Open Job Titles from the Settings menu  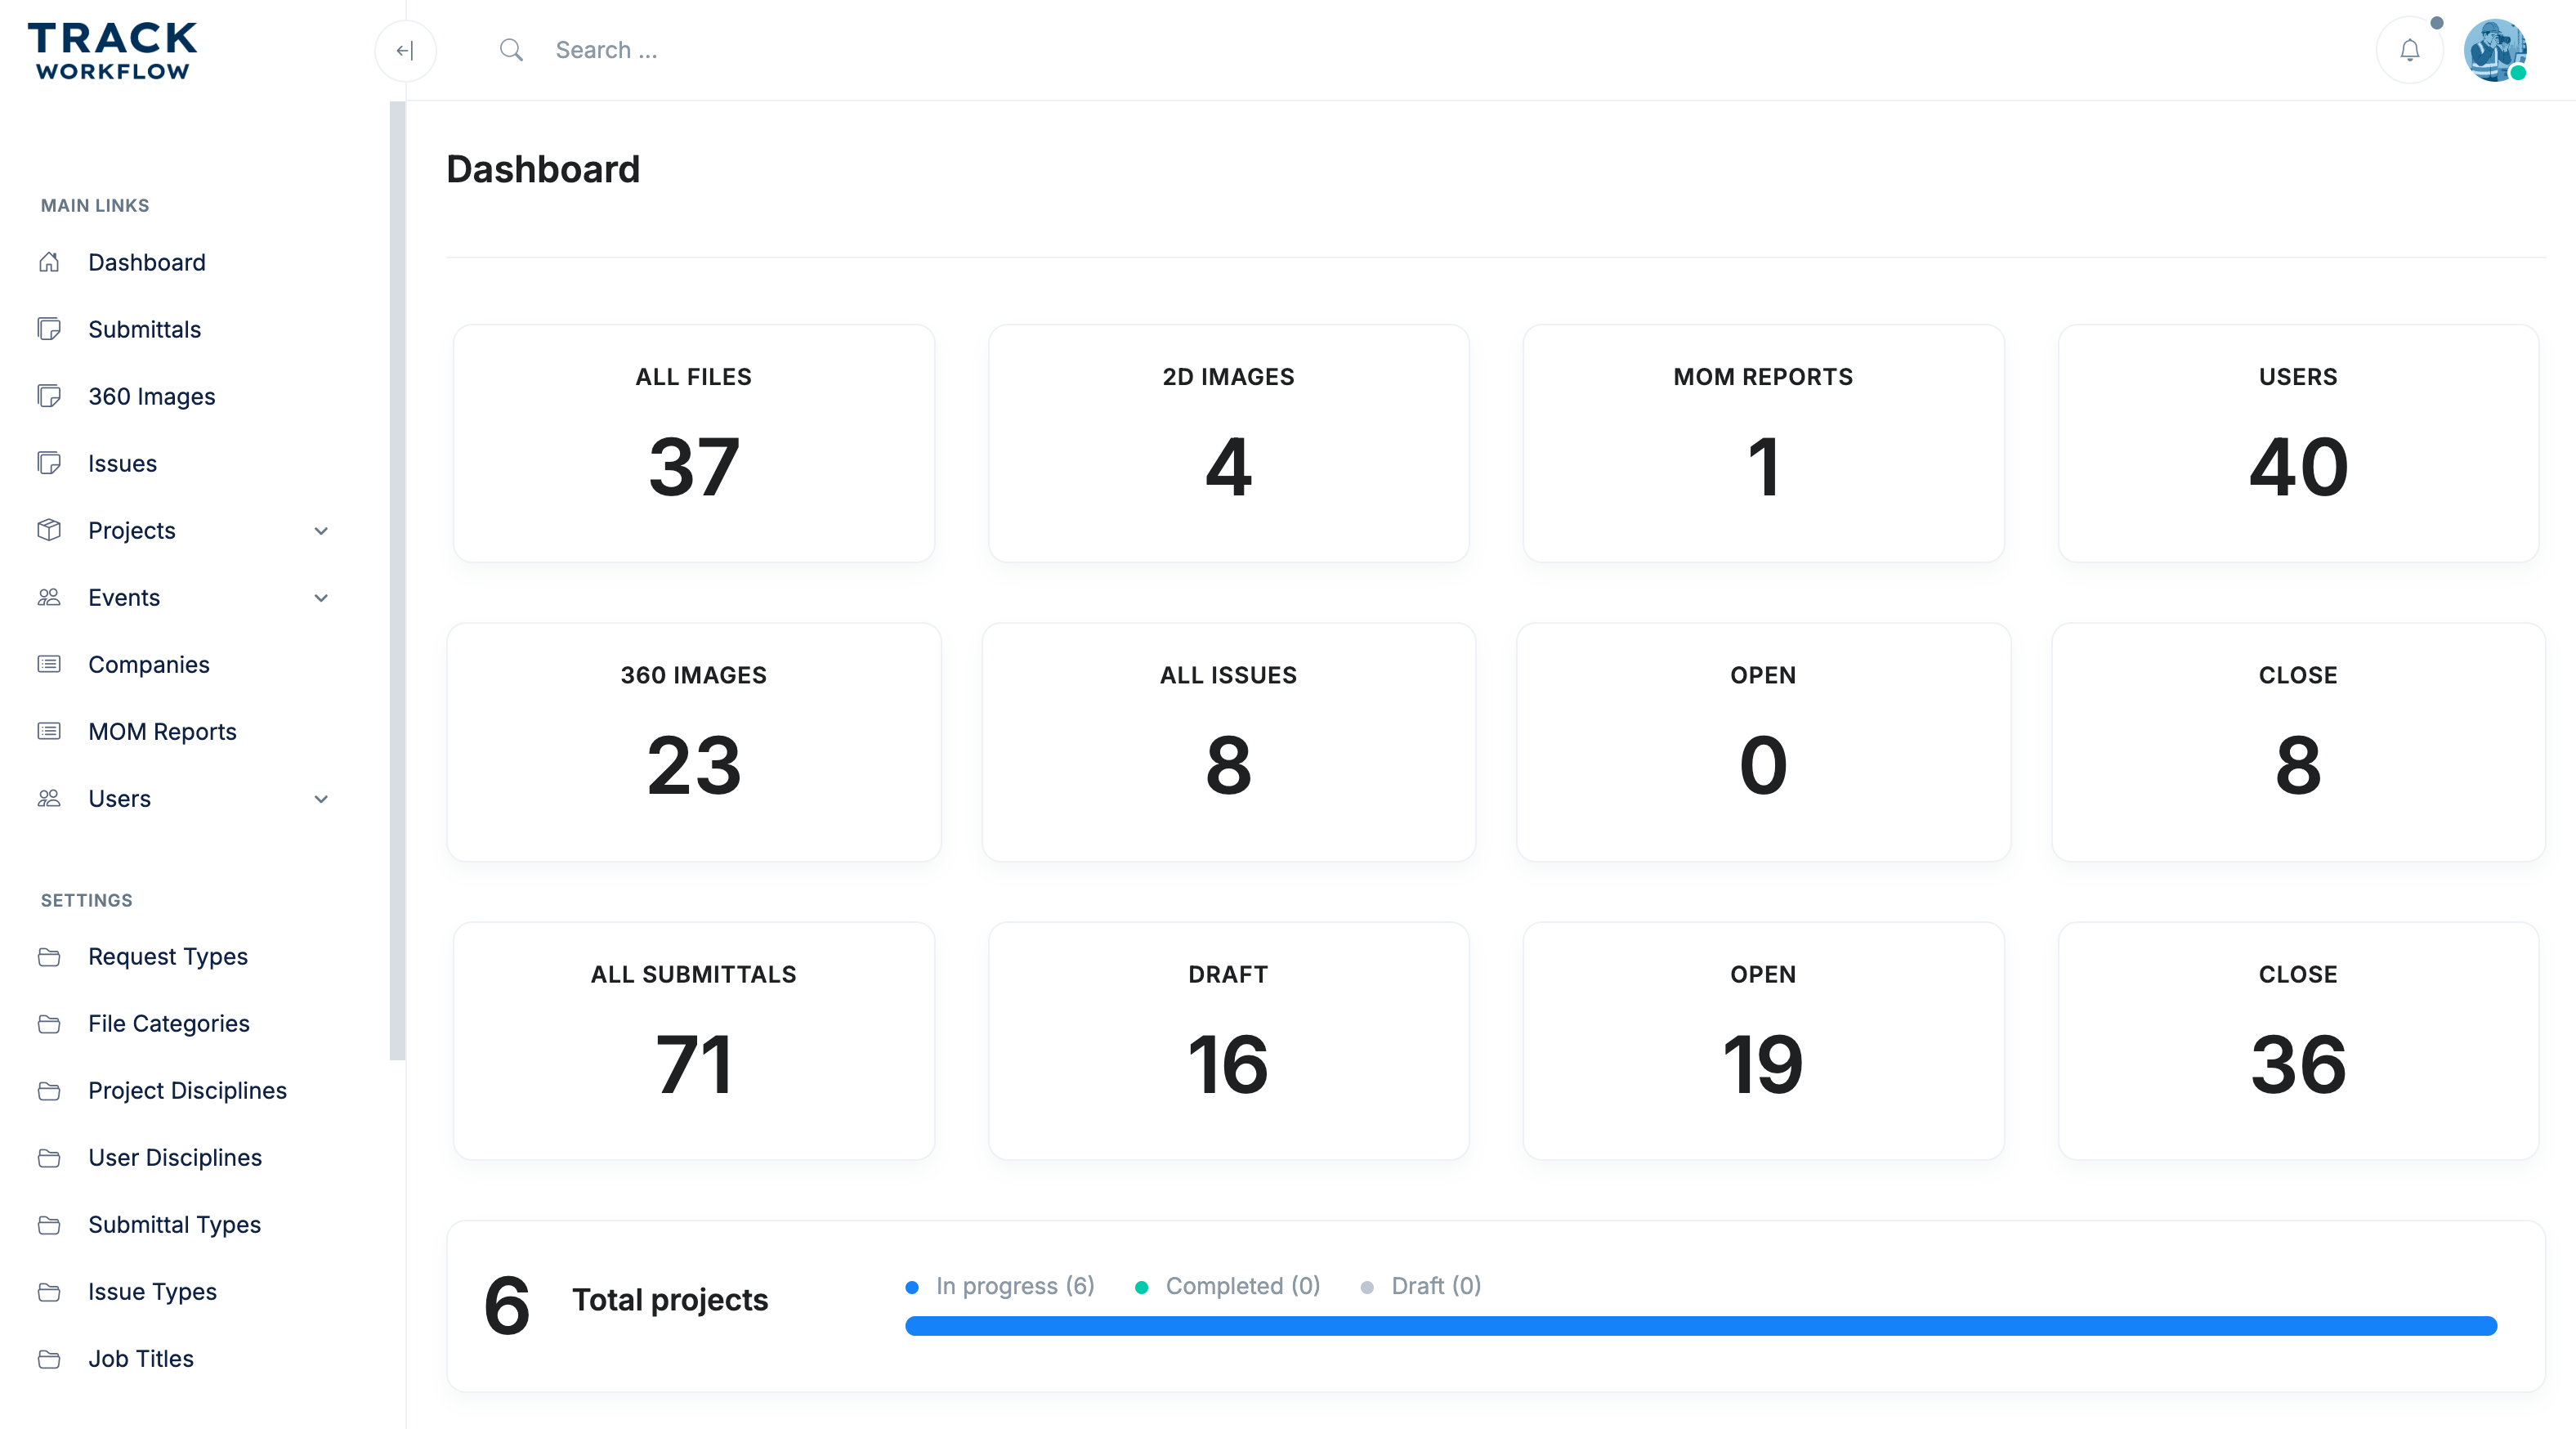[x=140, y=1358]
